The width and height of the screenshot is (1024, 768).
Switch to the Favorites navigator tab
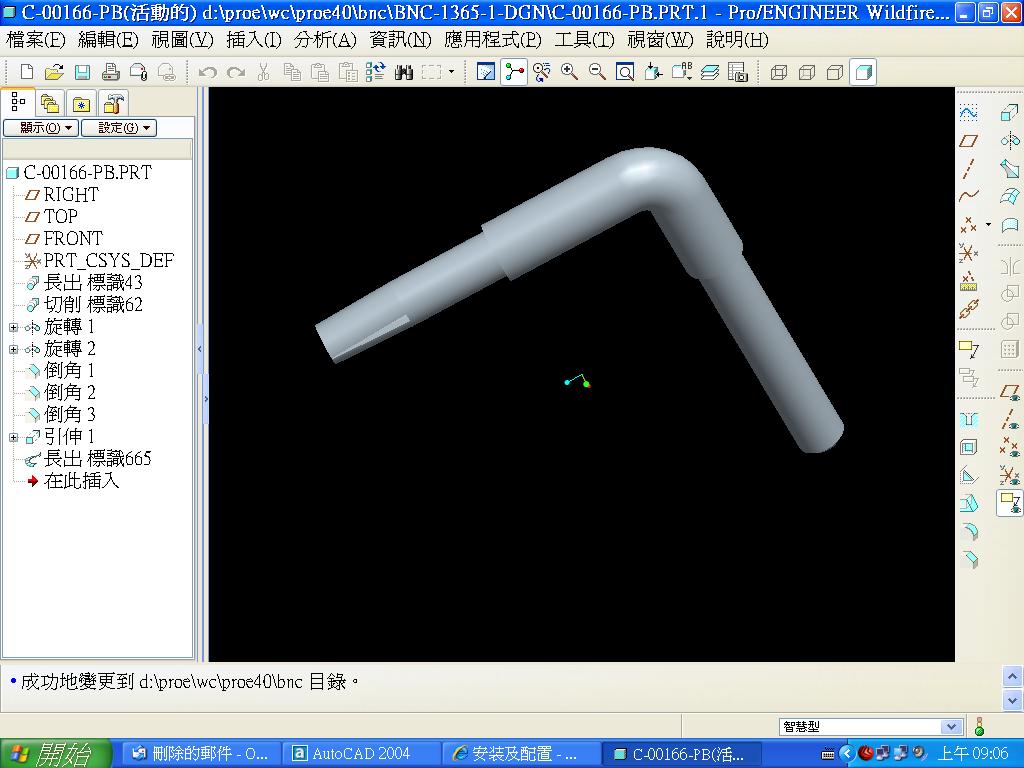pyautogui.click(x=81, y=103)
